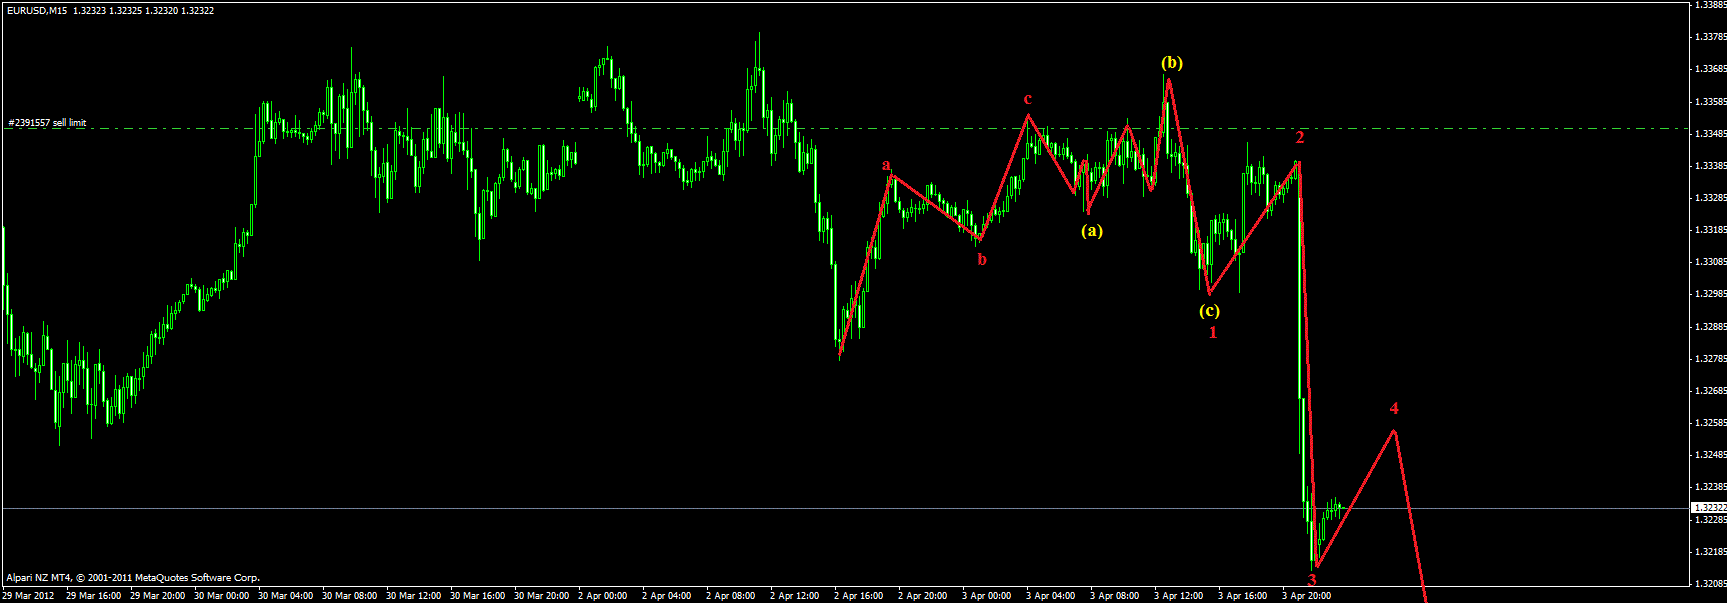Click the '29 Mar 16:00' time axis label

(x=94, y=596)
